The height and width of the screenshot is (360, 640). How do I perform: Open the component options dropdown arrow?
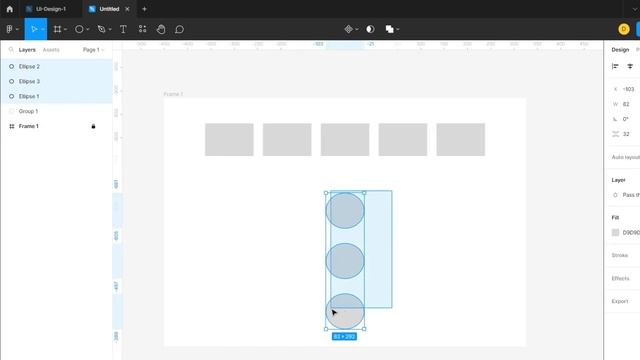[x=357, y=29]
